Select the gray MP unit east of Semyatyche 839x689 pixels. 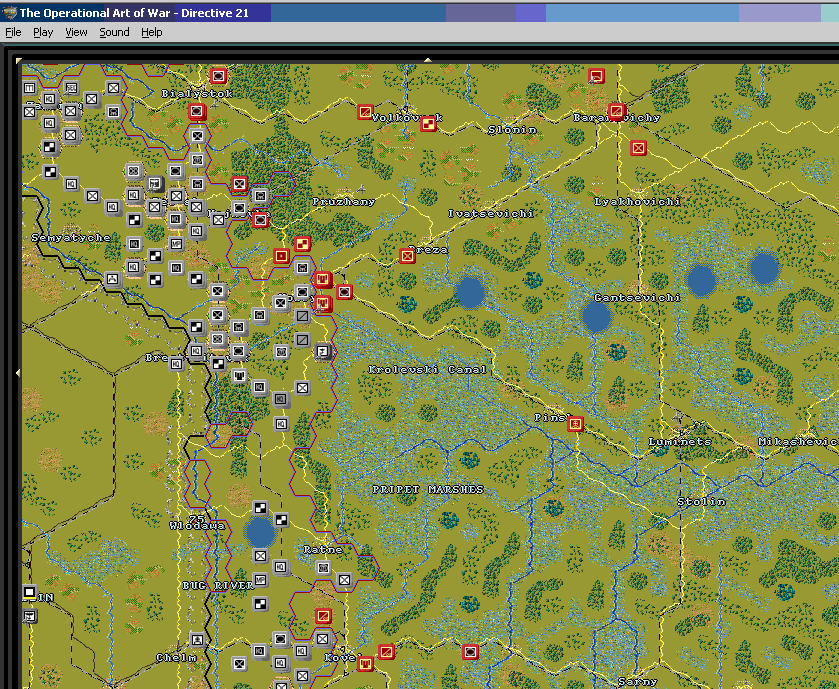(x=176, y=244)
